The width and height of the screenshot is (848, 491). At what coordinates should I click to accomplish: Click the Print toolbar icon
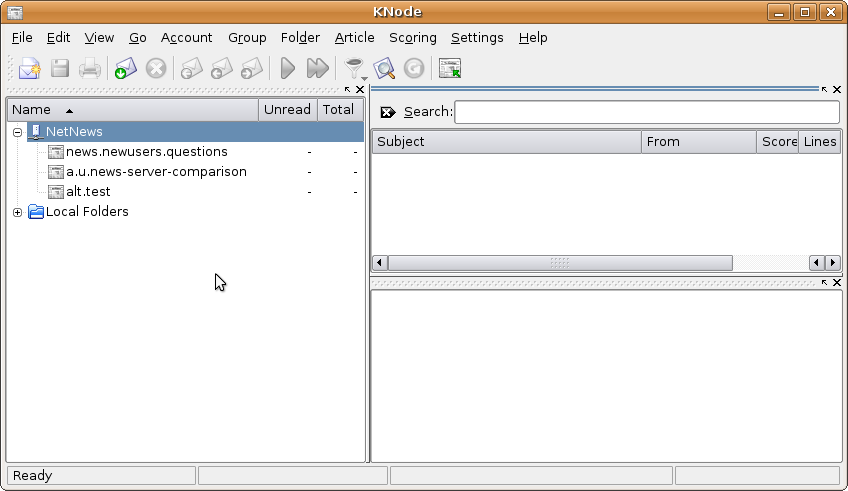click(90, 69)
